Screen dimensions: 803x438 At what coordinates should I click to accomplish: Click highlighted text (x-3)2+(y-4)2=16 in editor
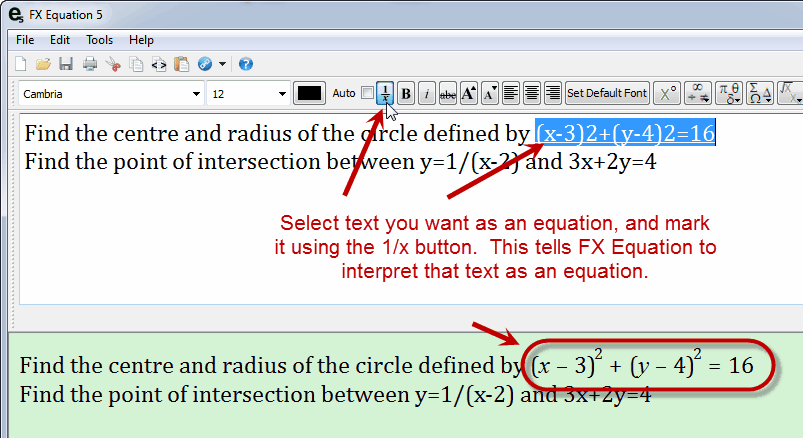point(625,133)
